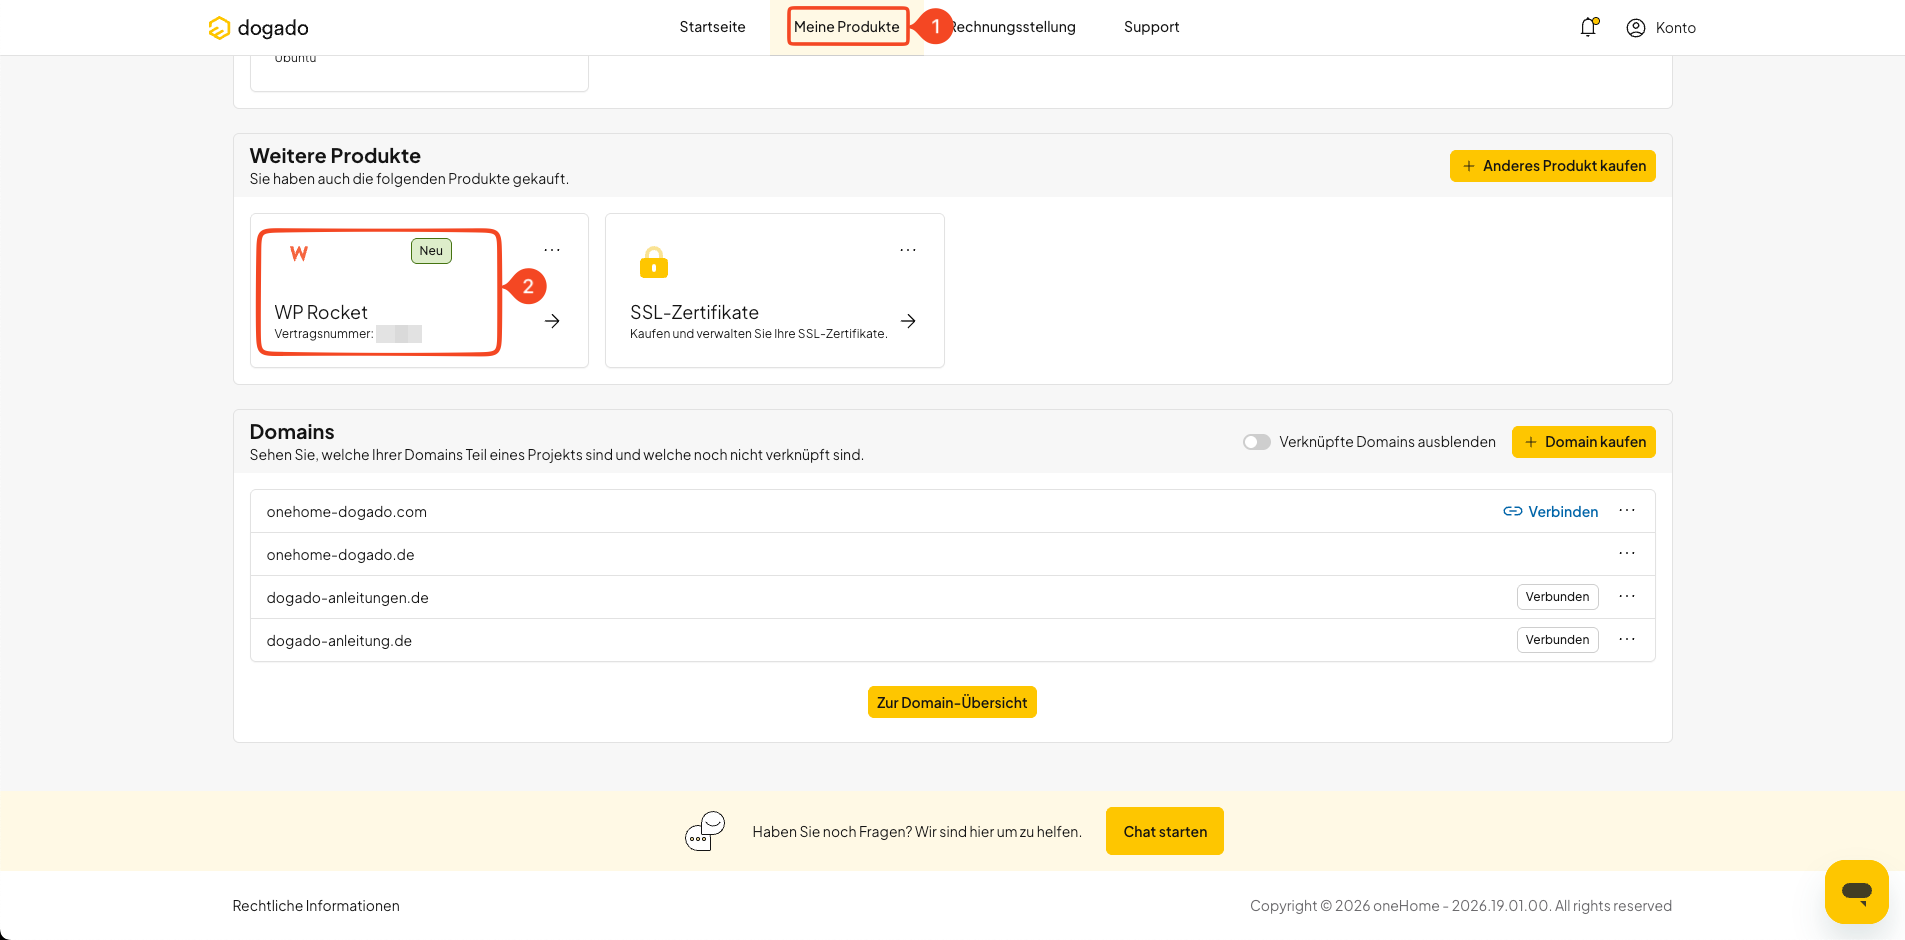This screenshot has height=940, width=1905.
Task: Click the WP Rocket logo icon
Action: point(299,254)
